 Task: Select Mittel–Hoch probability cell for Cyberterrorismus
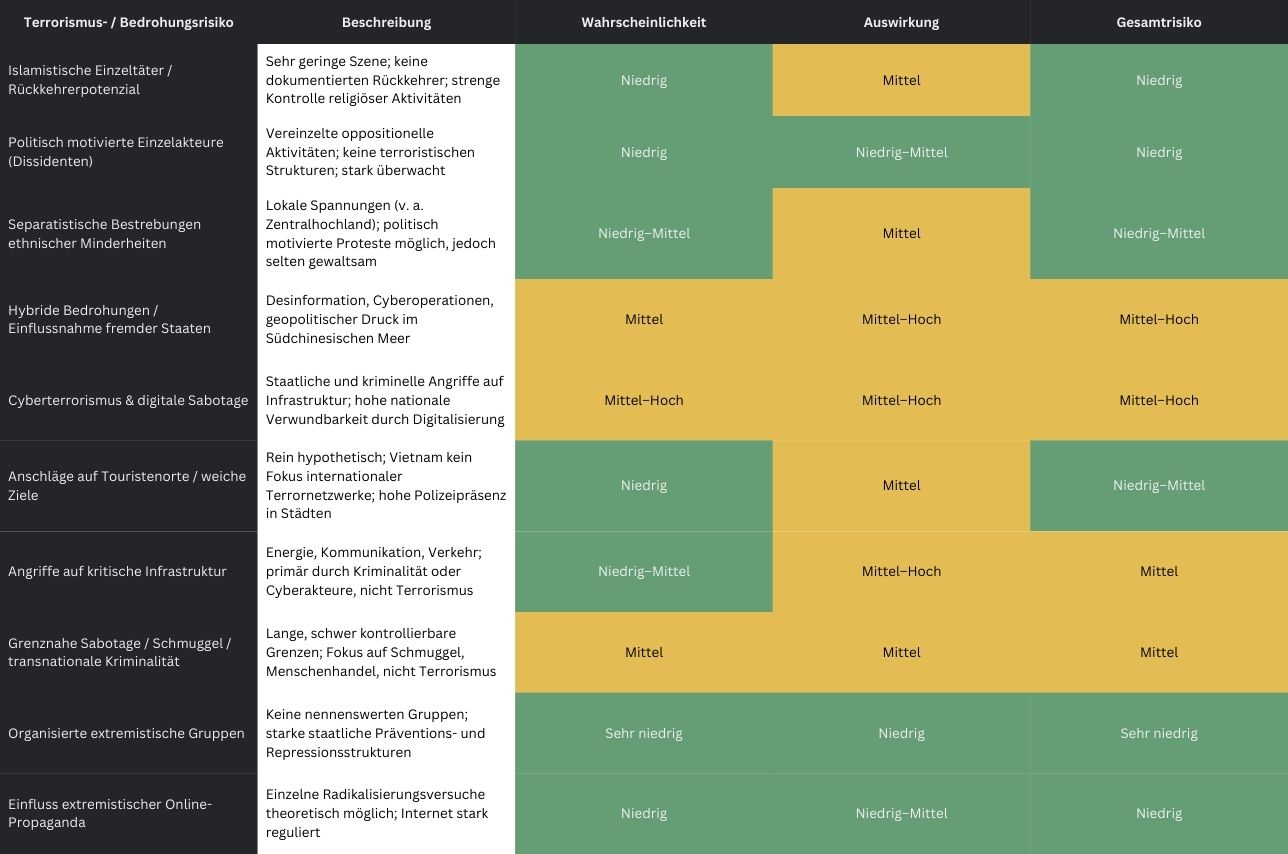click(643, 400)
